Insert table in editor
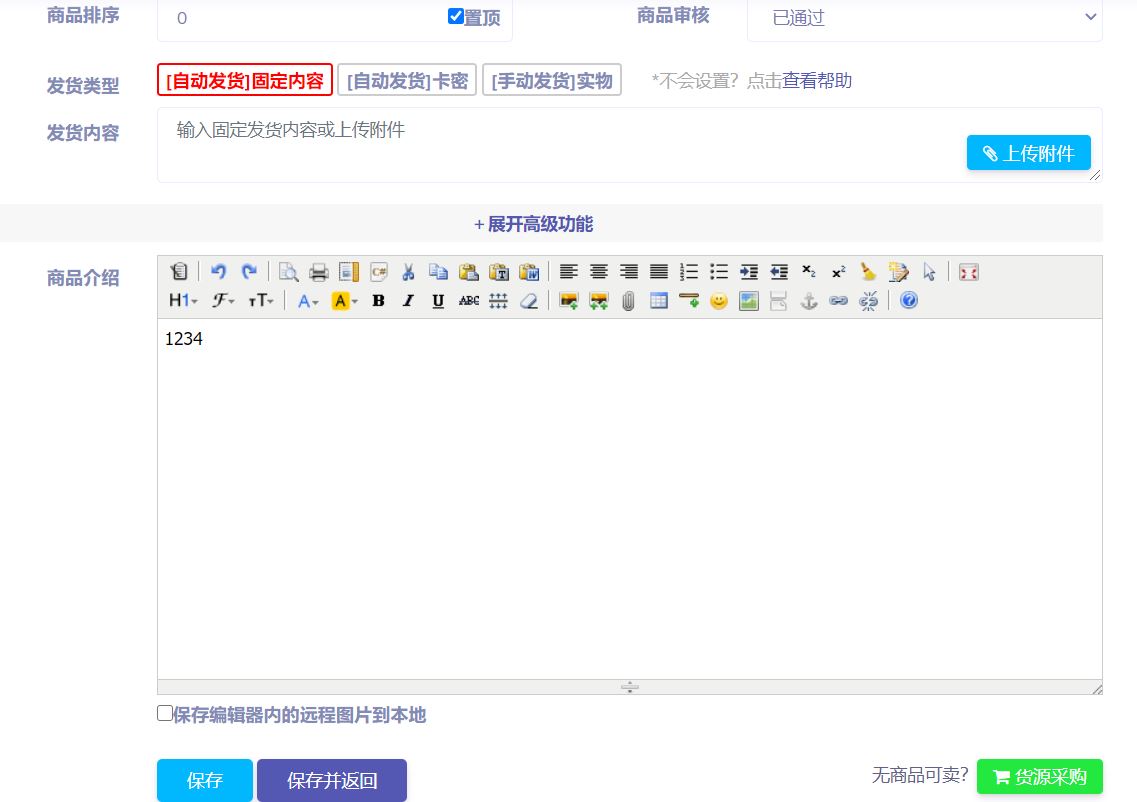Screen dimensions: 1137x802 point(658,301)
